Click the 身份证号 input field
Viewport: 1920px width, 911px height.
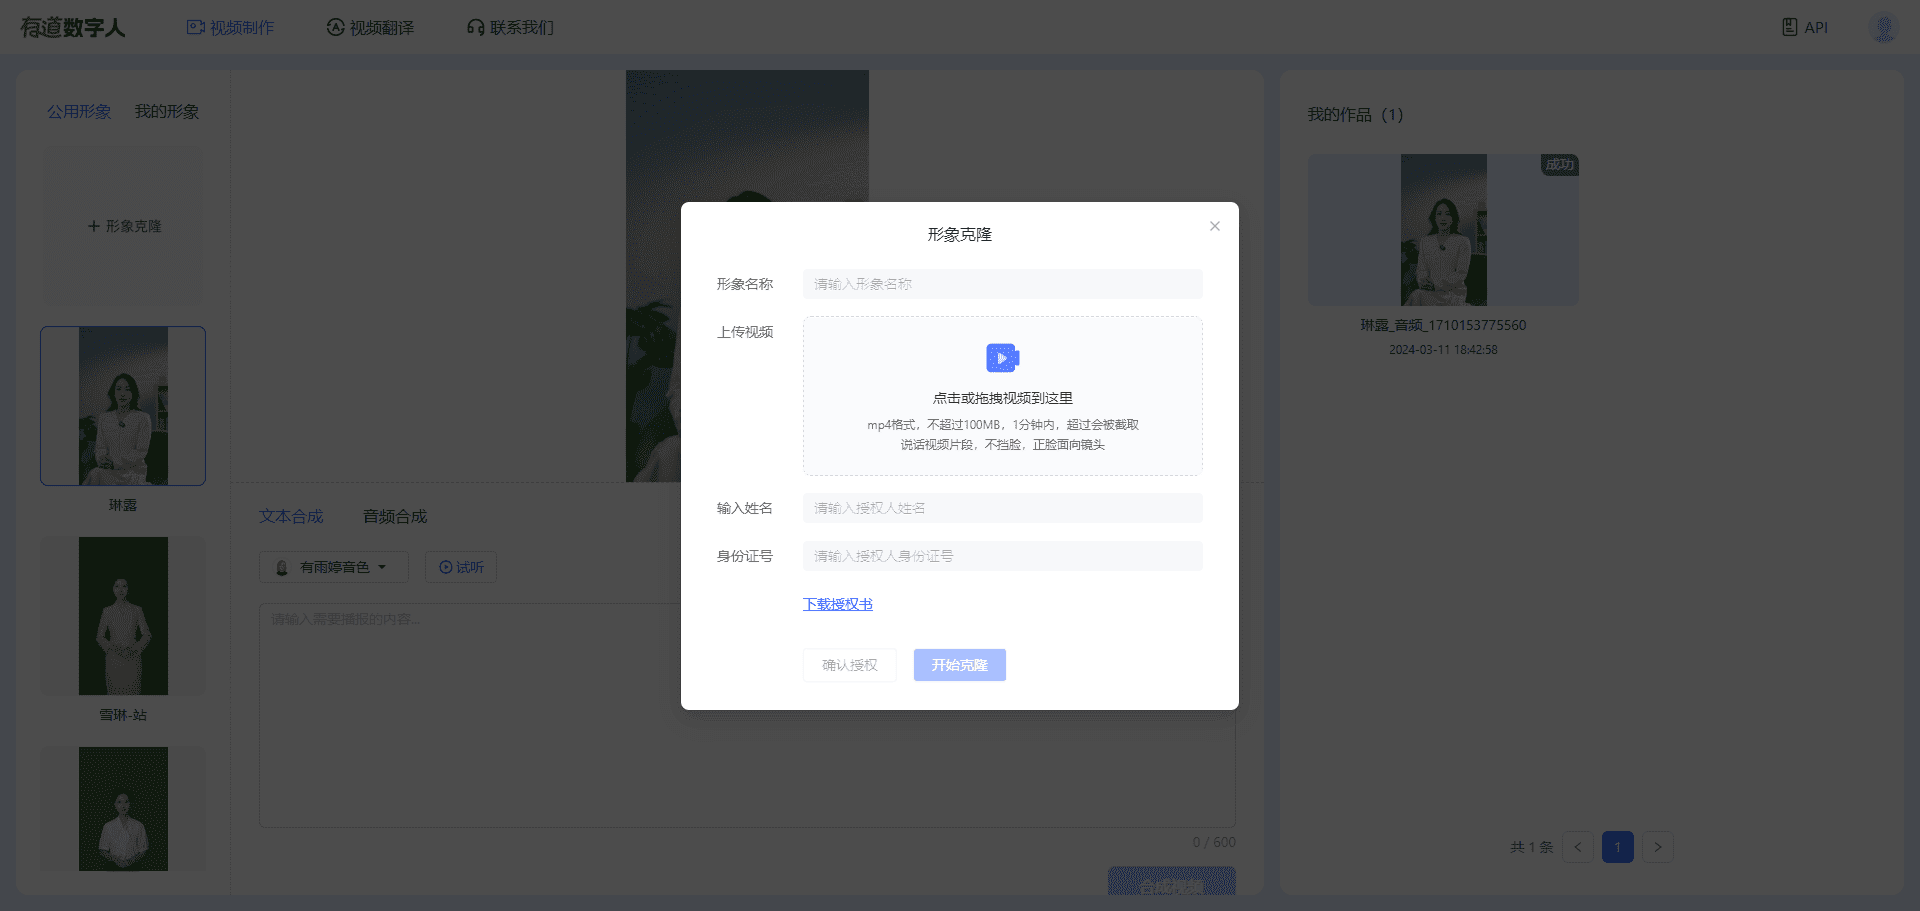[x=1002, y=556]
